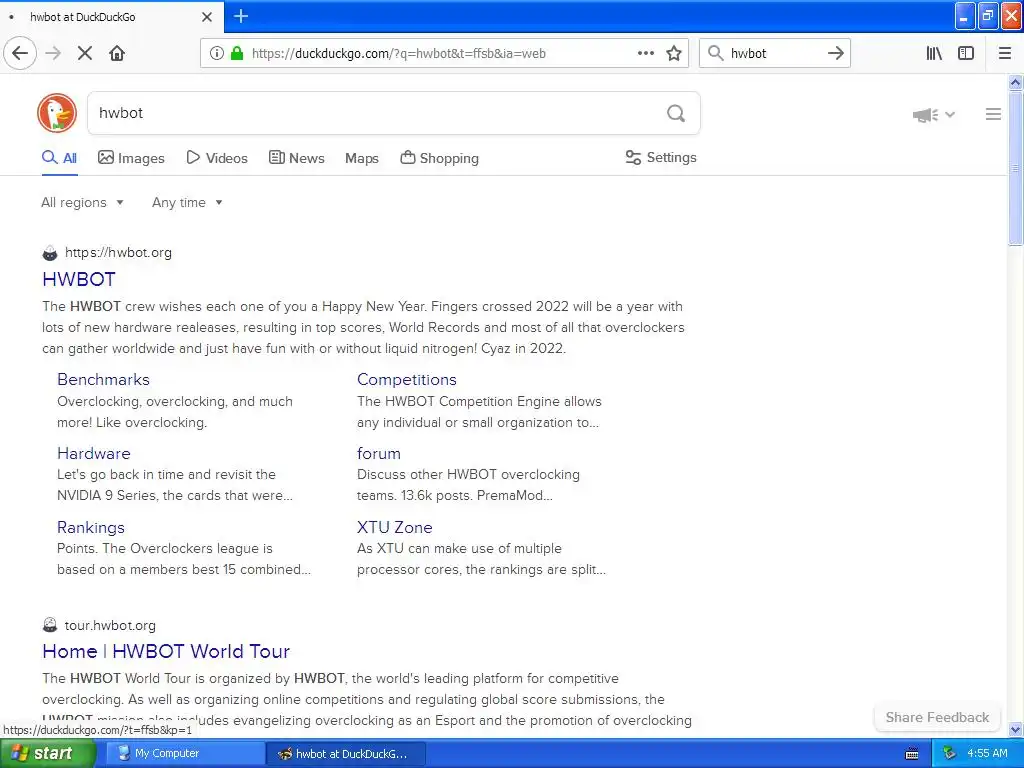Viewport: 1024px width, 768px height.
Task: Open the Hardware sitelink
Action: 93,453
